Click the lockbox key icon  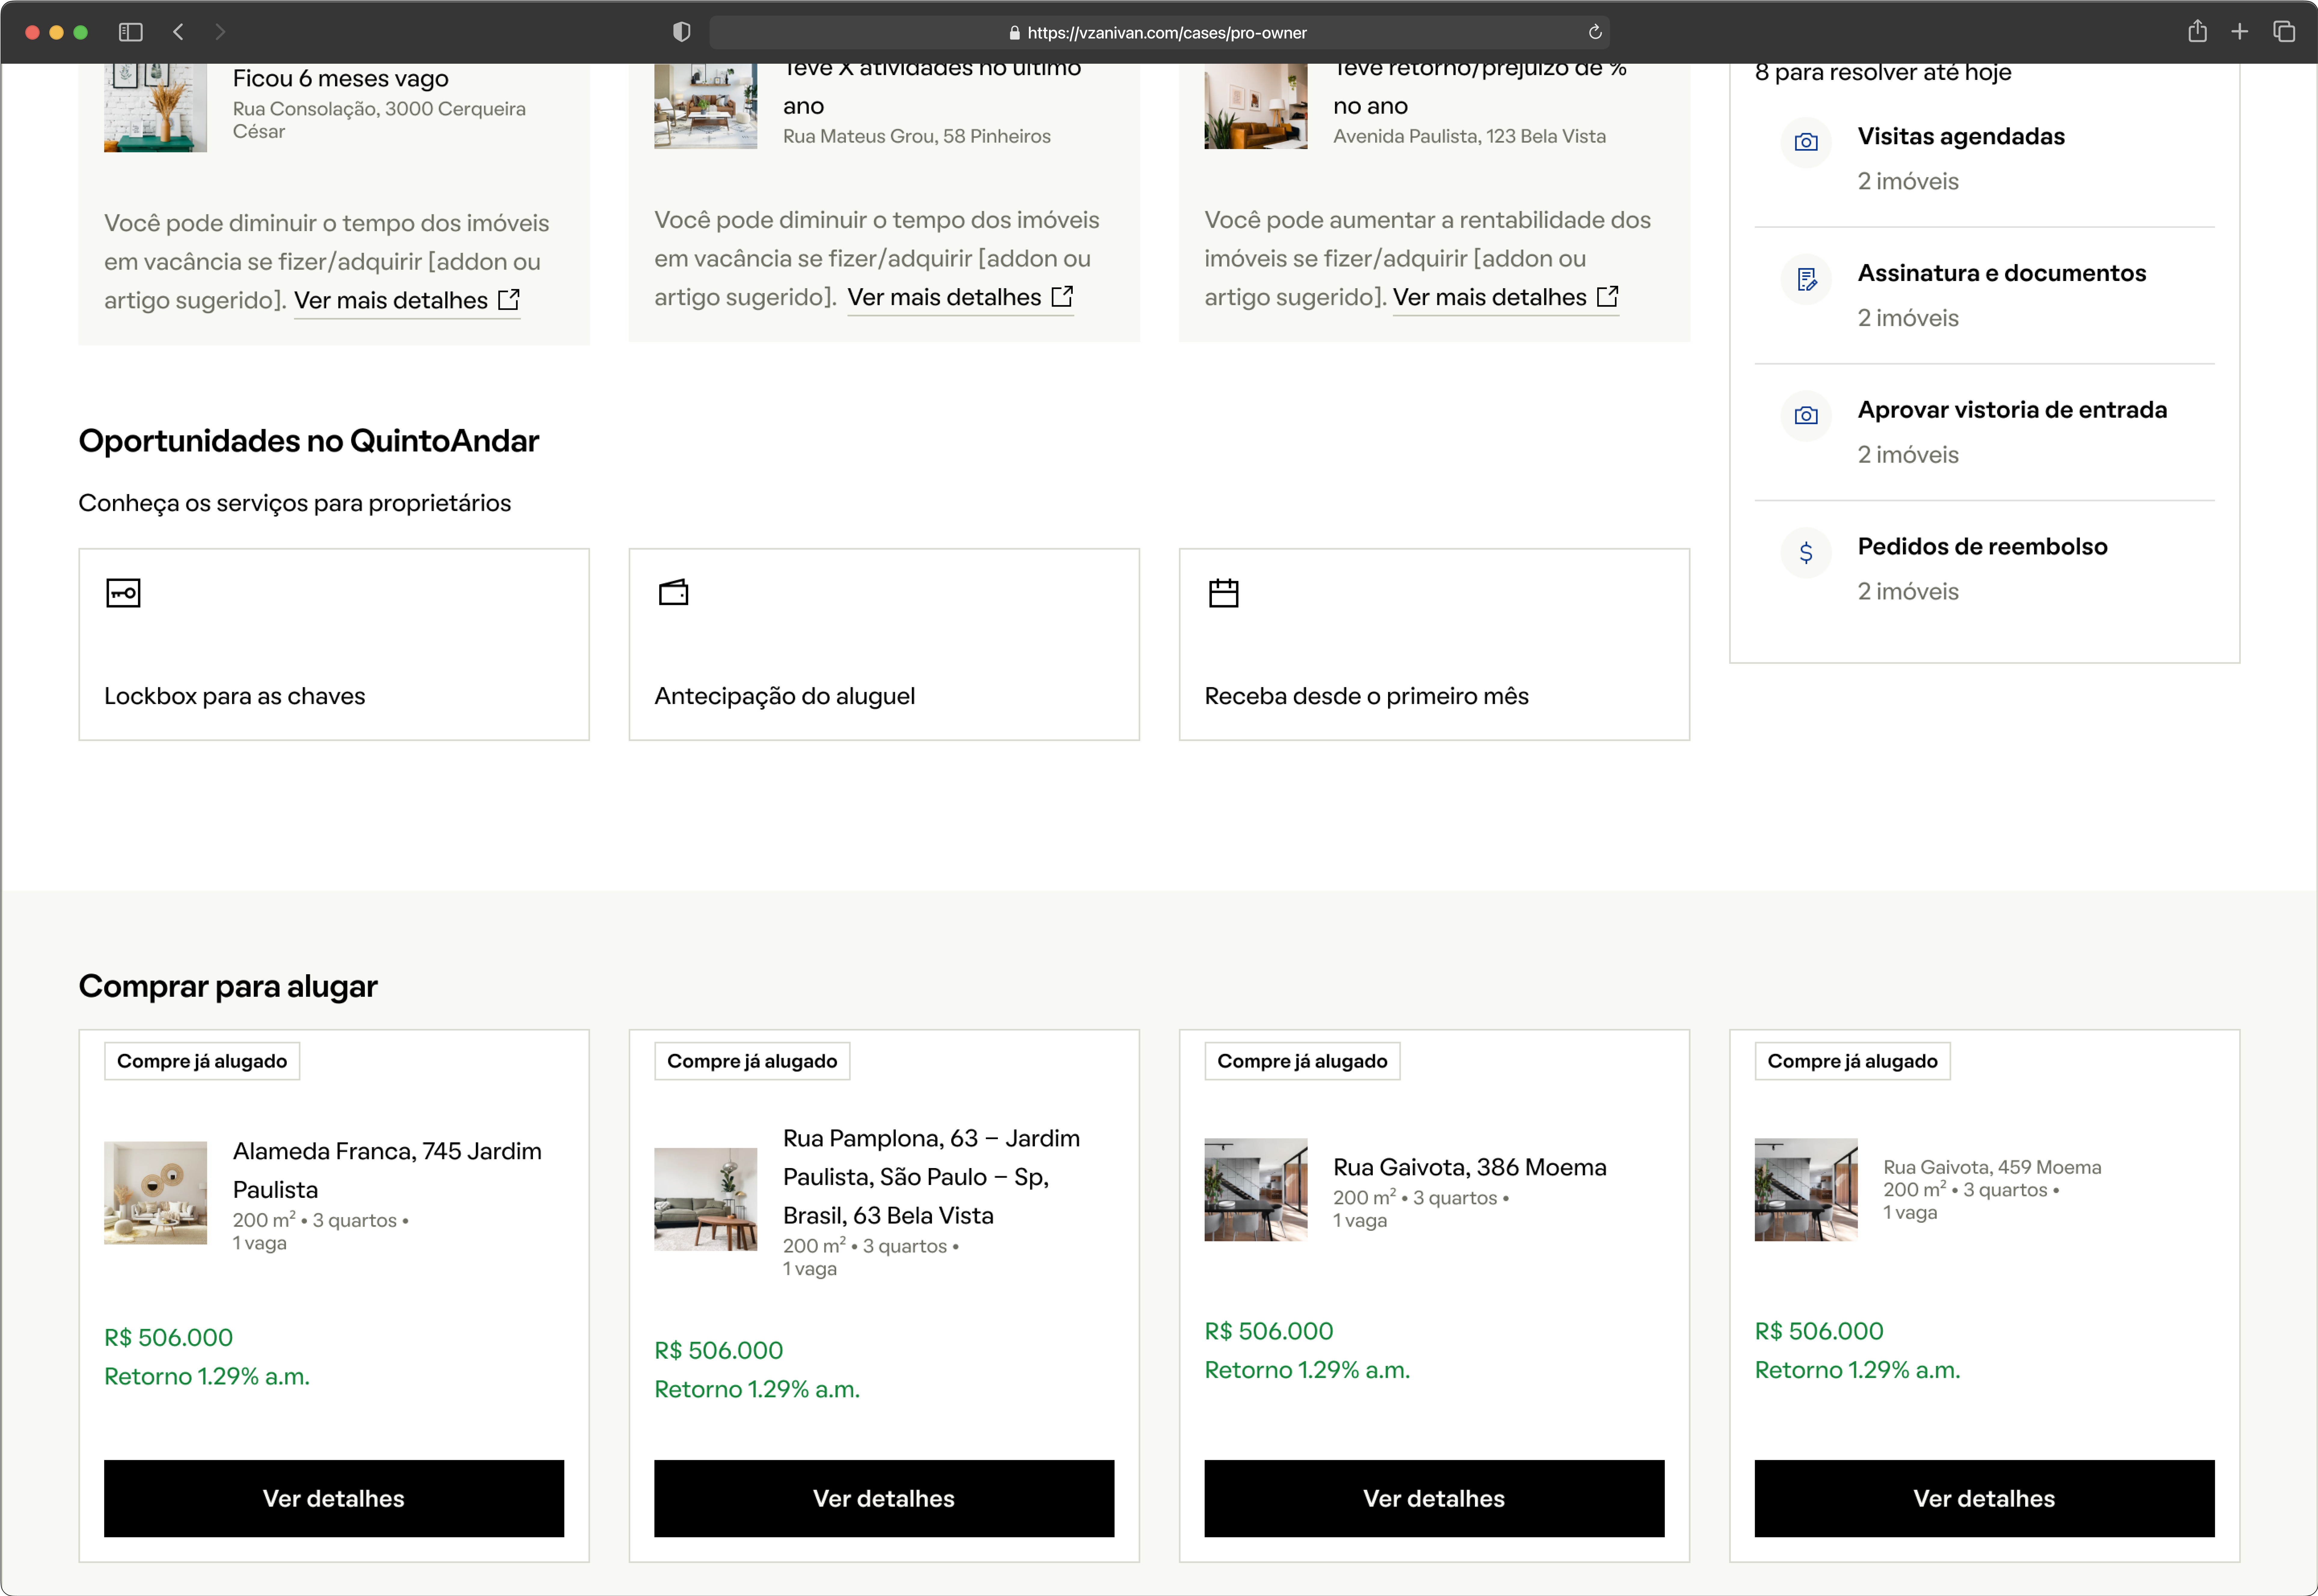(123, 593)
